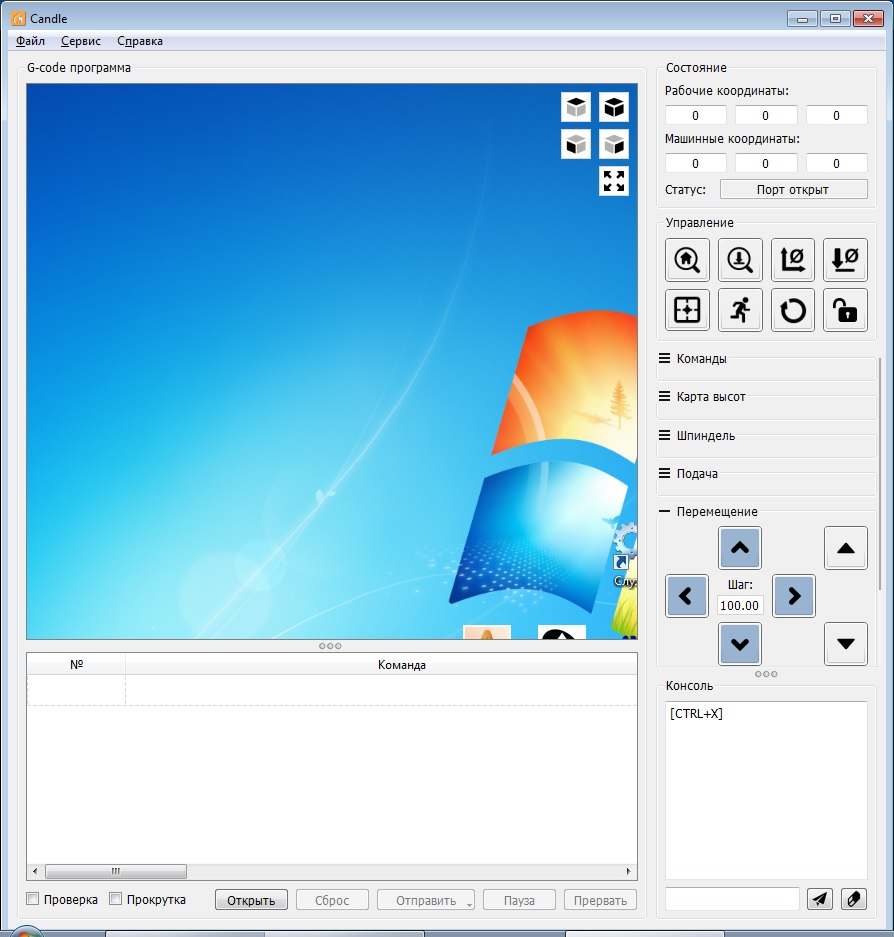
Task: Clear console with eraser icon
Action: (853, 899)
